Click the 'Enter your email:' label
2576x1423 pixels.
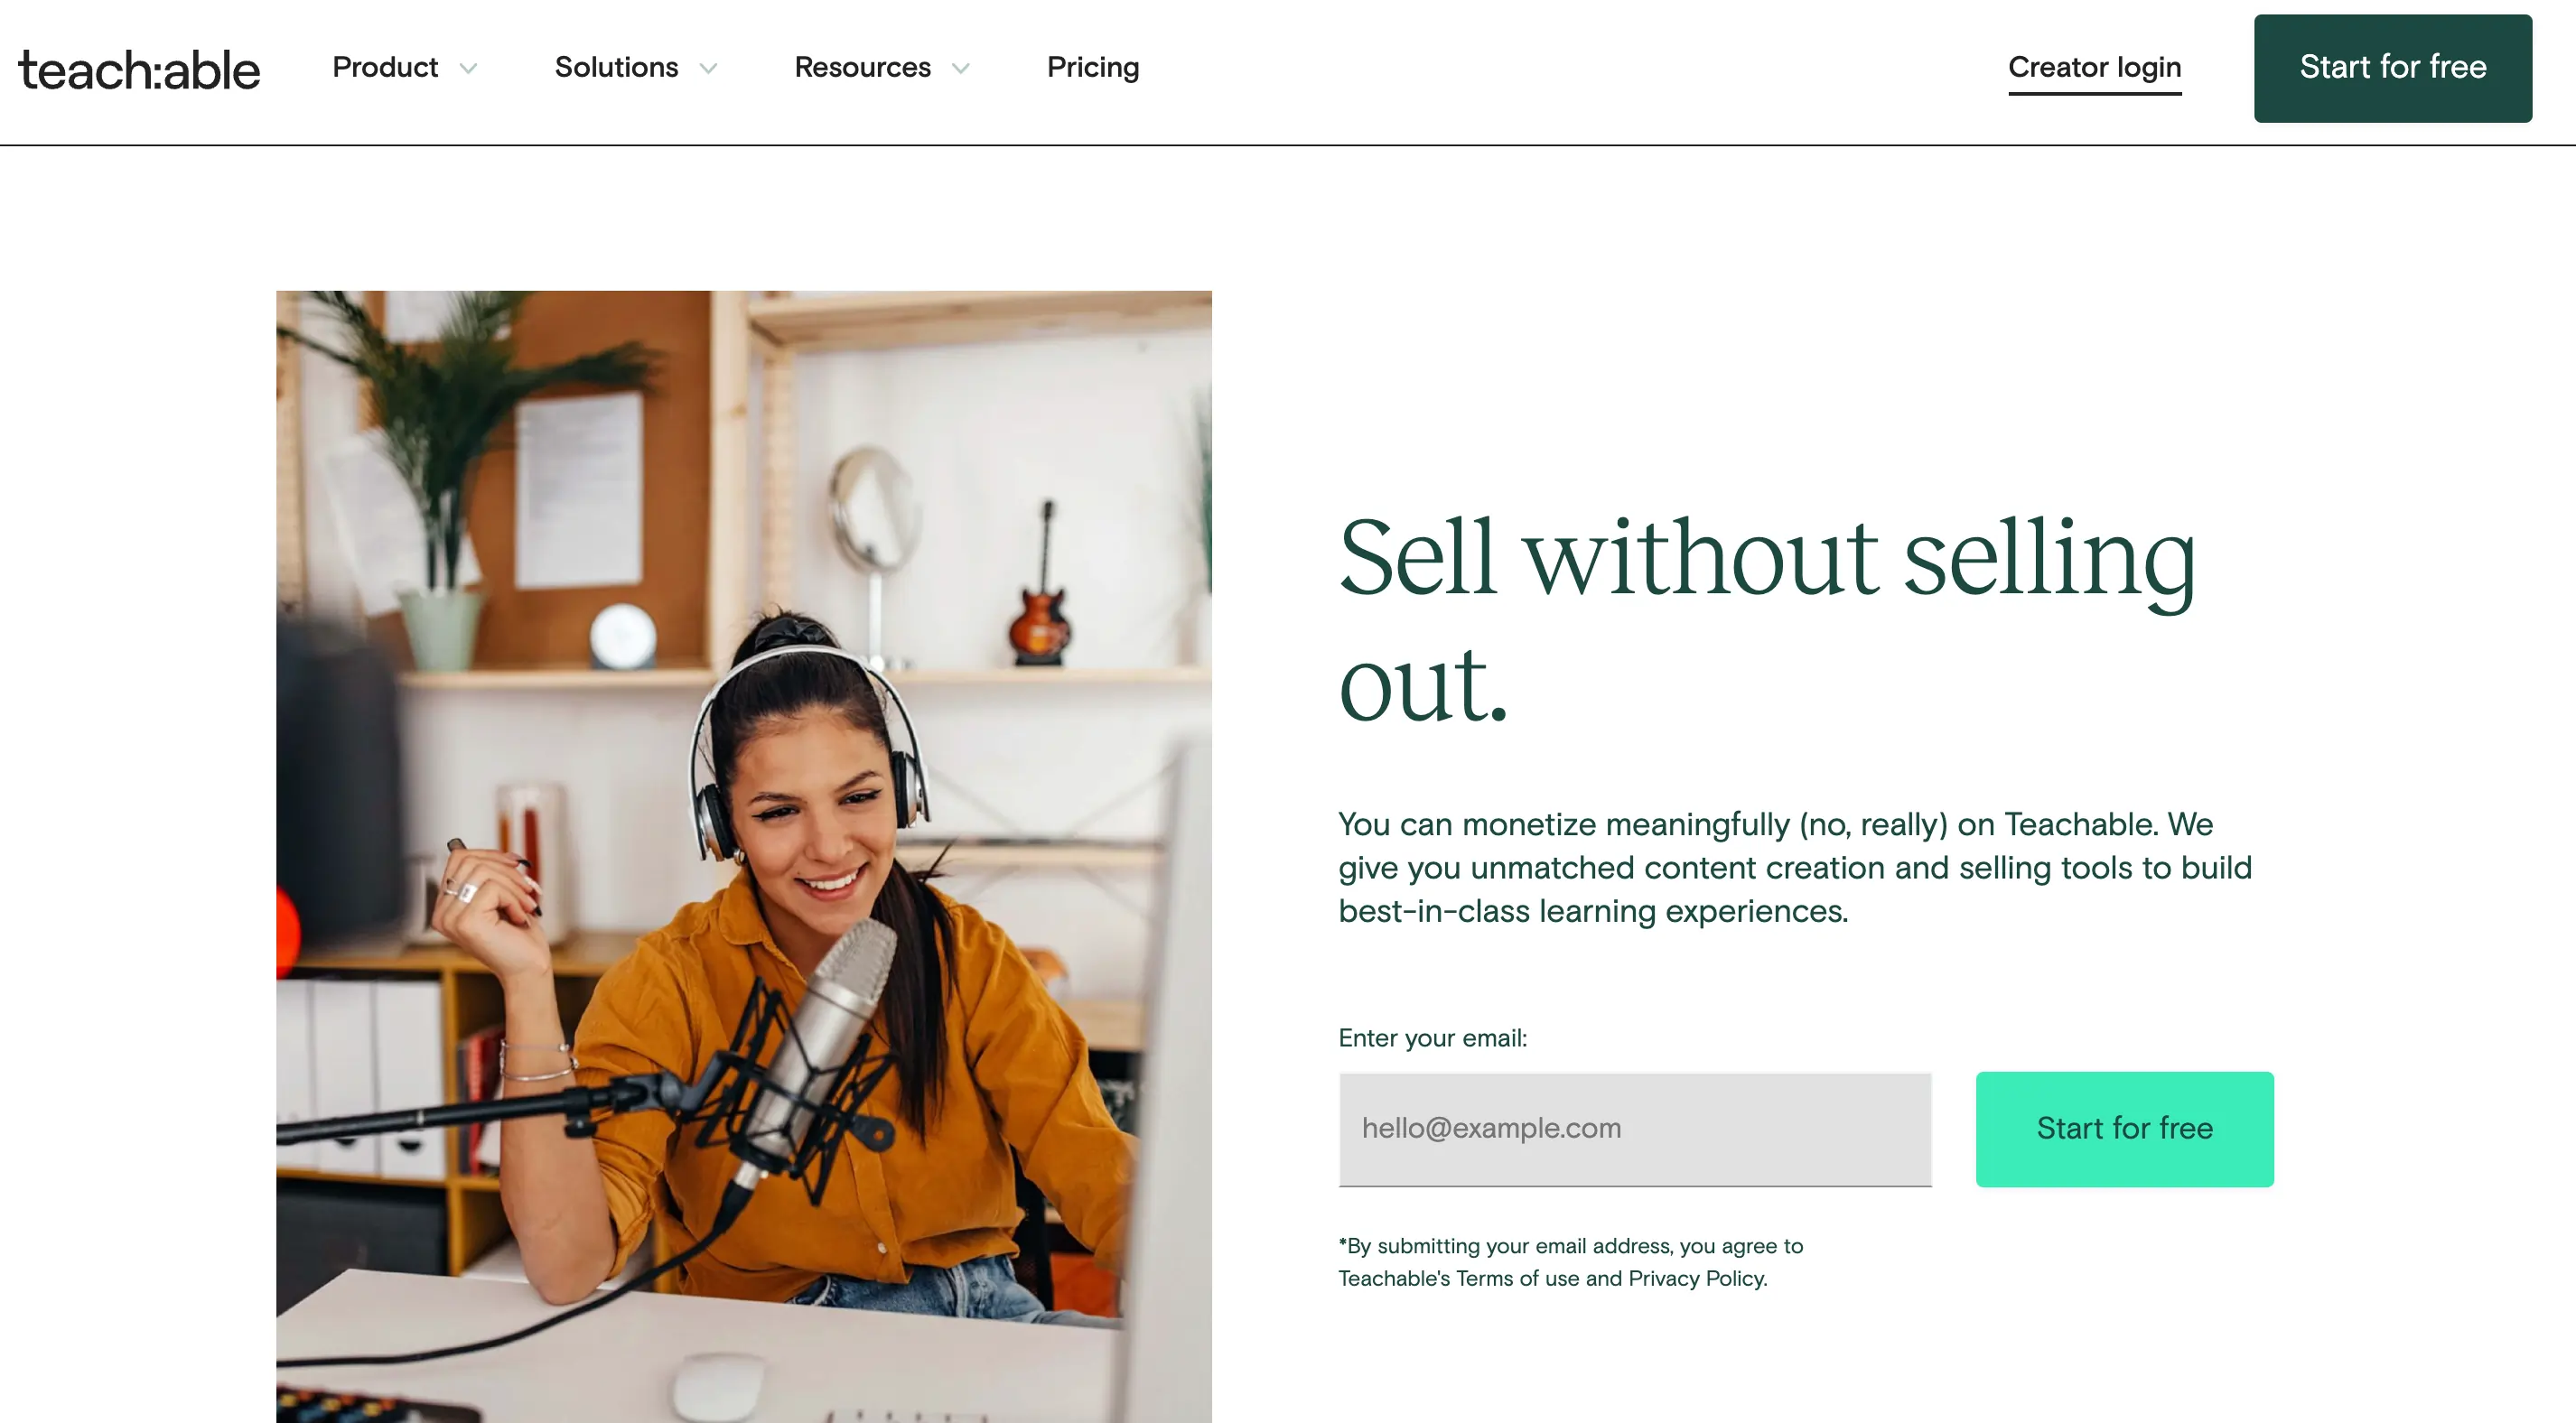1432,1038
